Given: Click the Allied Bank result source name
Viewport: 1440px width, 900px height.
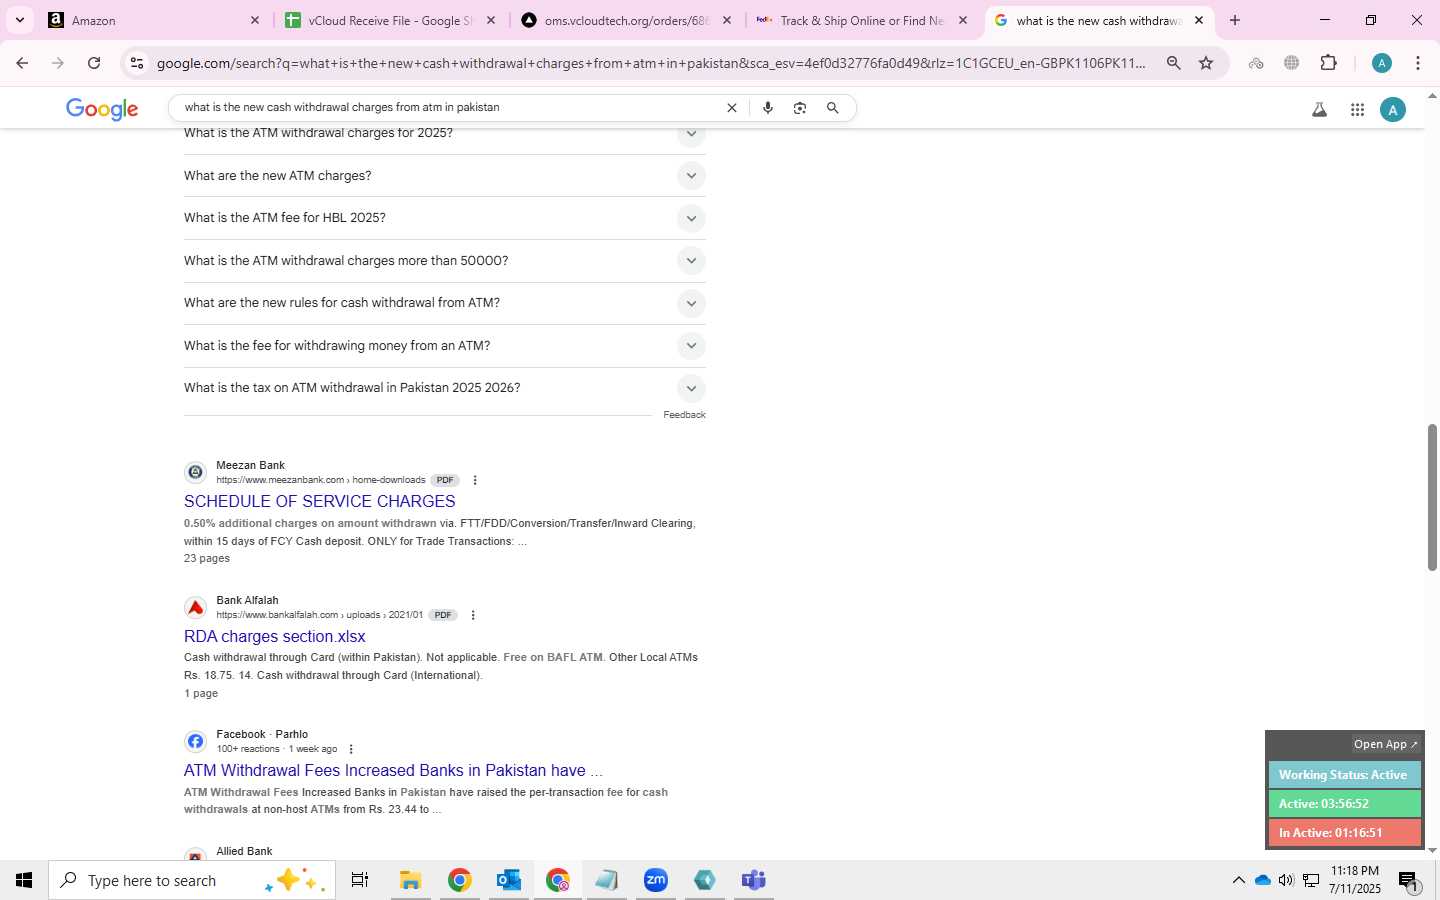Looking at the screenshot, I should (244, 852).
